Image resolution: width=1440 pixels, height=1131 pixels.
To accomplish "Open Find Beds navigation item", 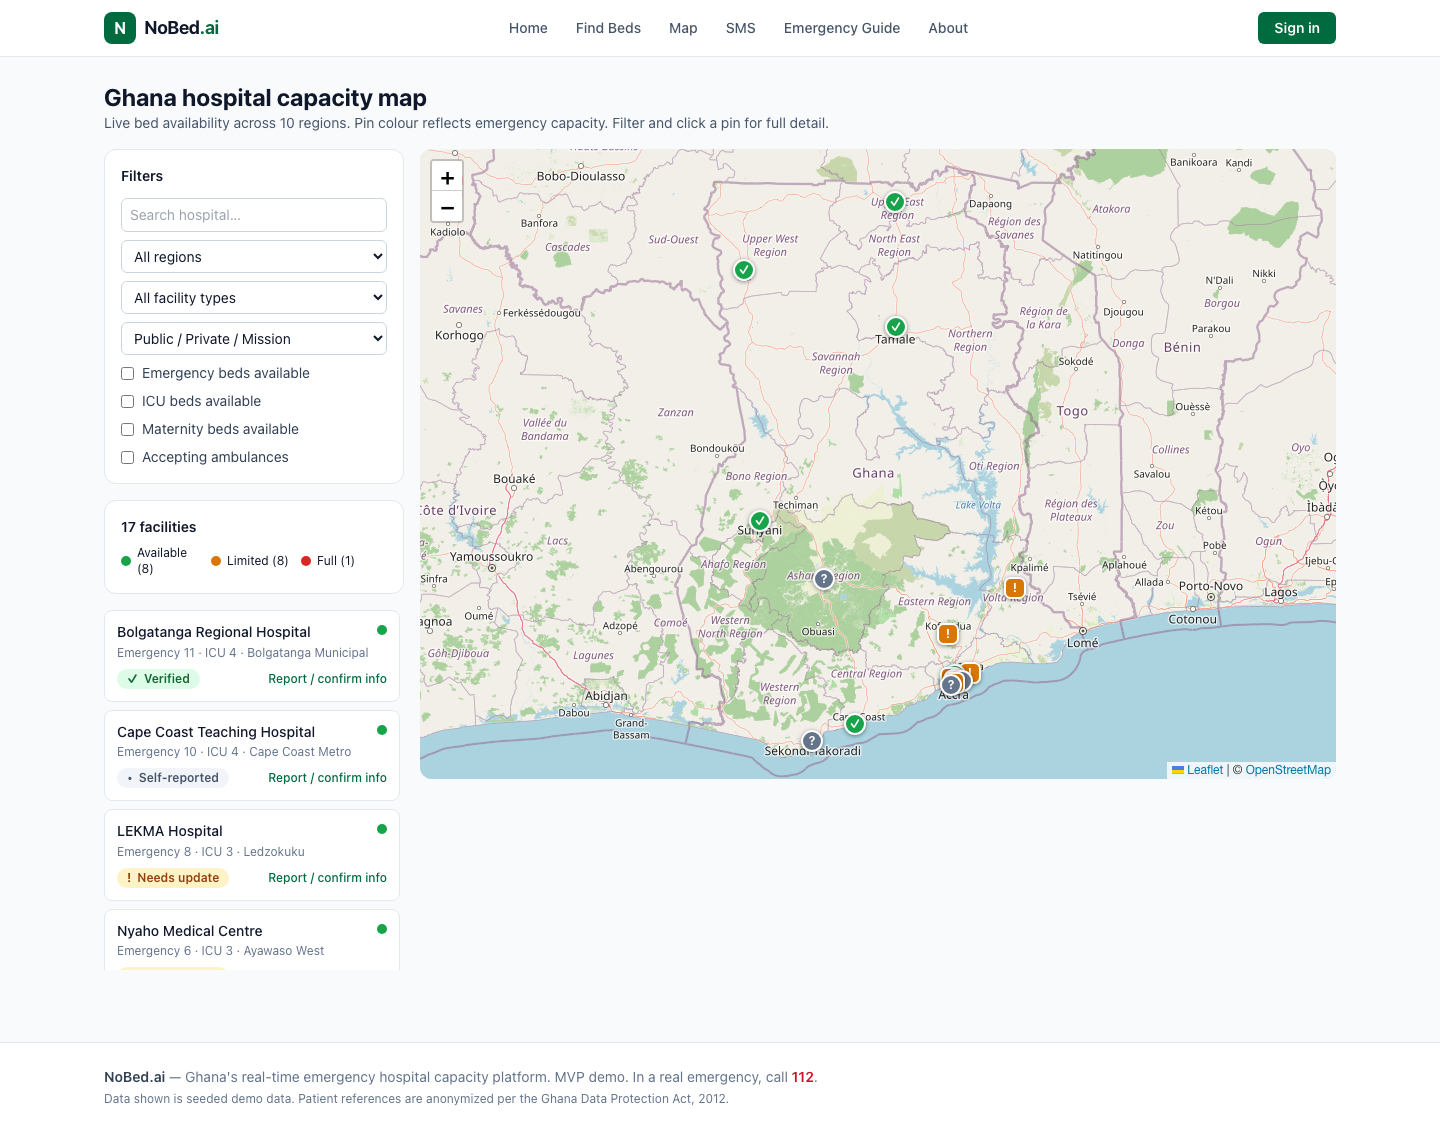I will coord(608,28).
